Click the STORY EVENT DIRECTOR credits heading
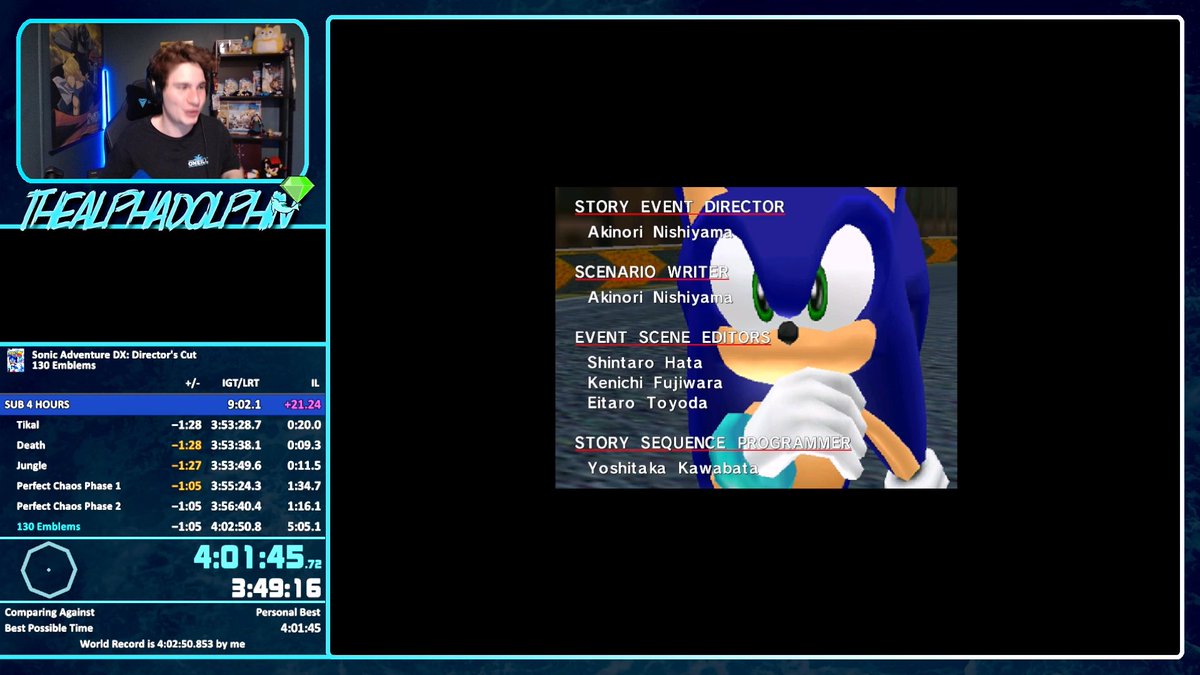Screen dimensions: 1200x675 [679, 207]
